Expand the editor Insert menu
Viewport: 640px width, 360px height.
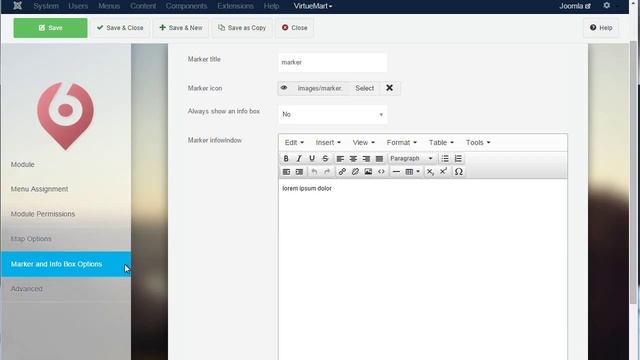[x=328, y=142]
